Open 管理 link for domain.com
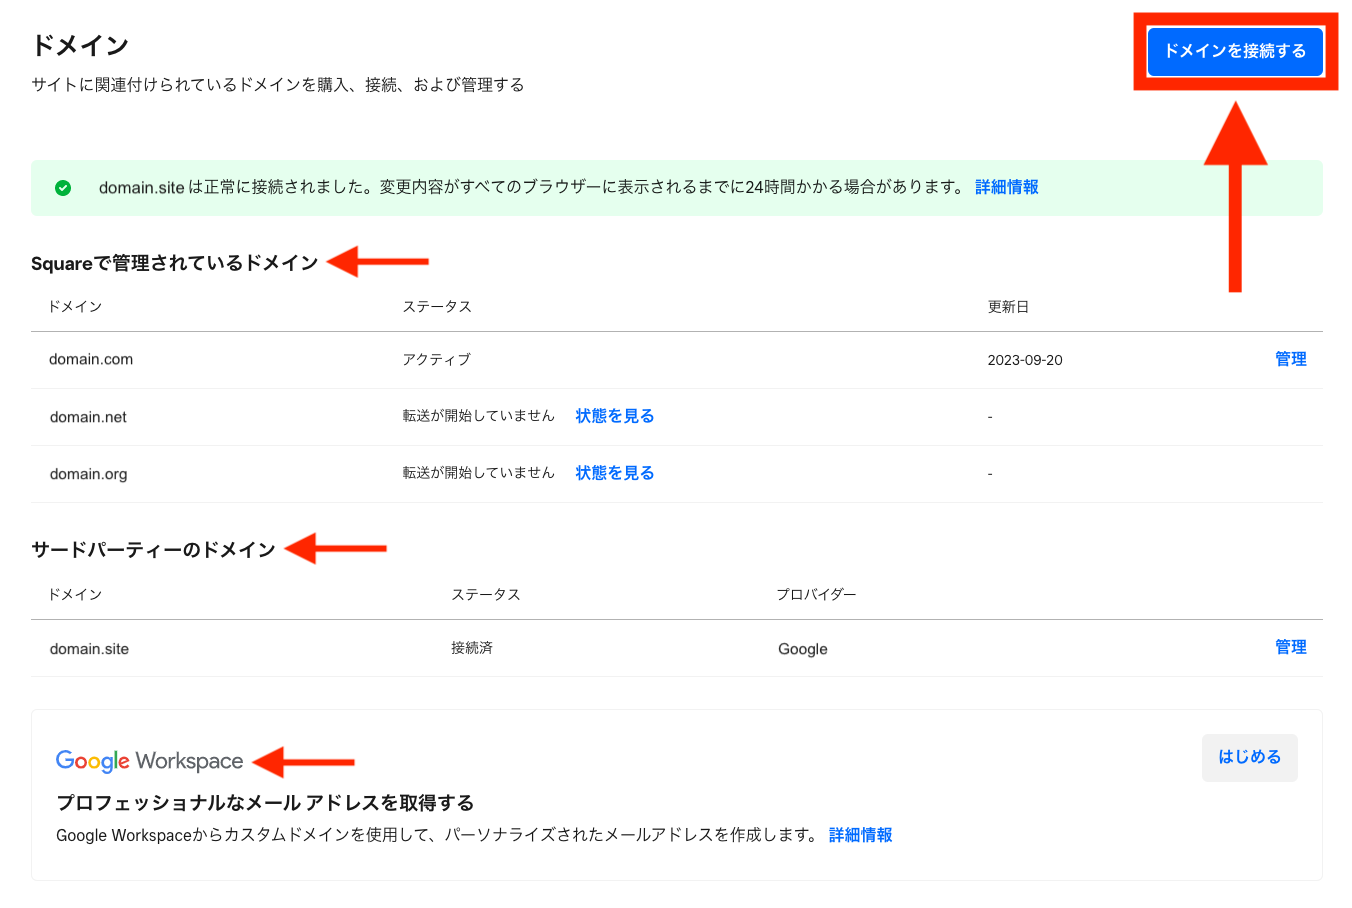 (x=1290, y=359)
